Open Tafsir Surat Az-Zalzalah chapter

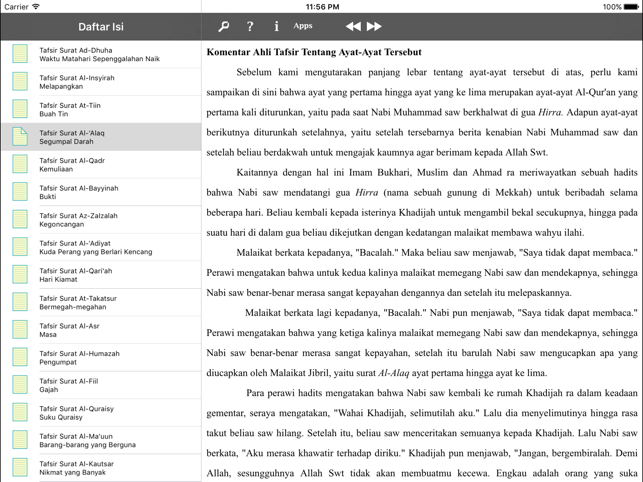tap(100, 219)
